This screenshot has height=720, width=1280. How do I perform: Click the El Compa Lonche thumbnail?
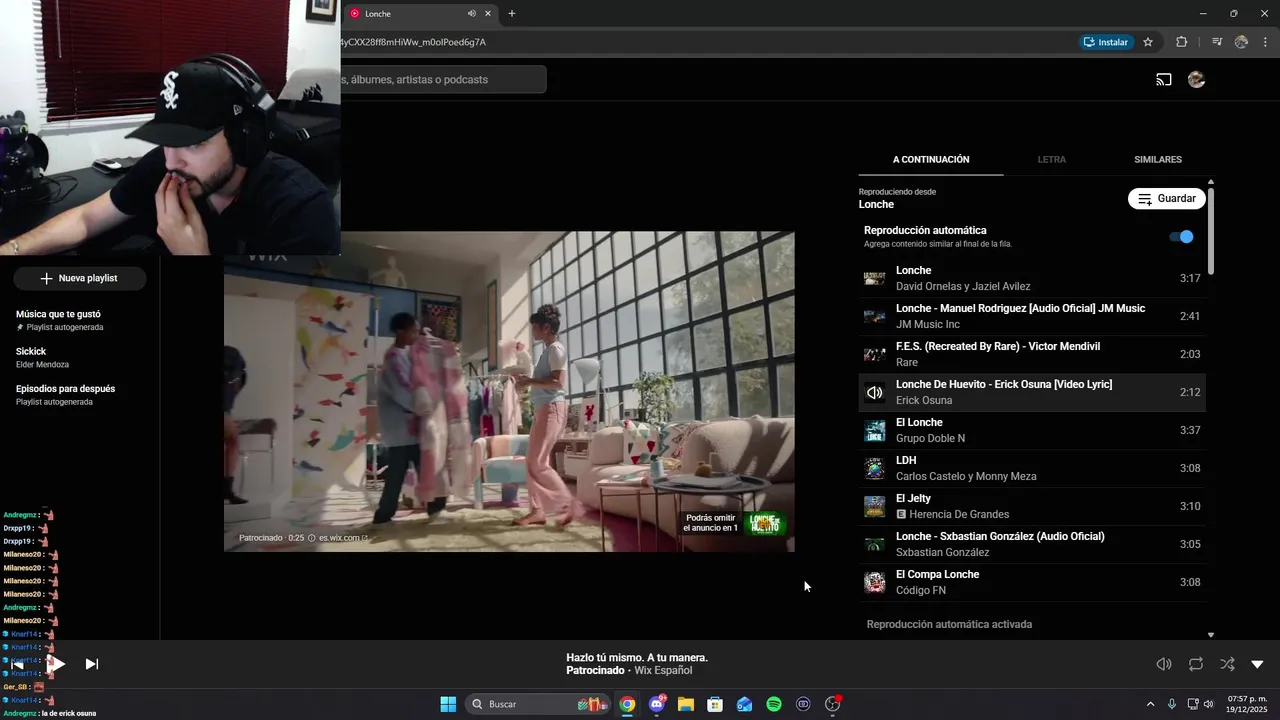(x=874, y=583)
